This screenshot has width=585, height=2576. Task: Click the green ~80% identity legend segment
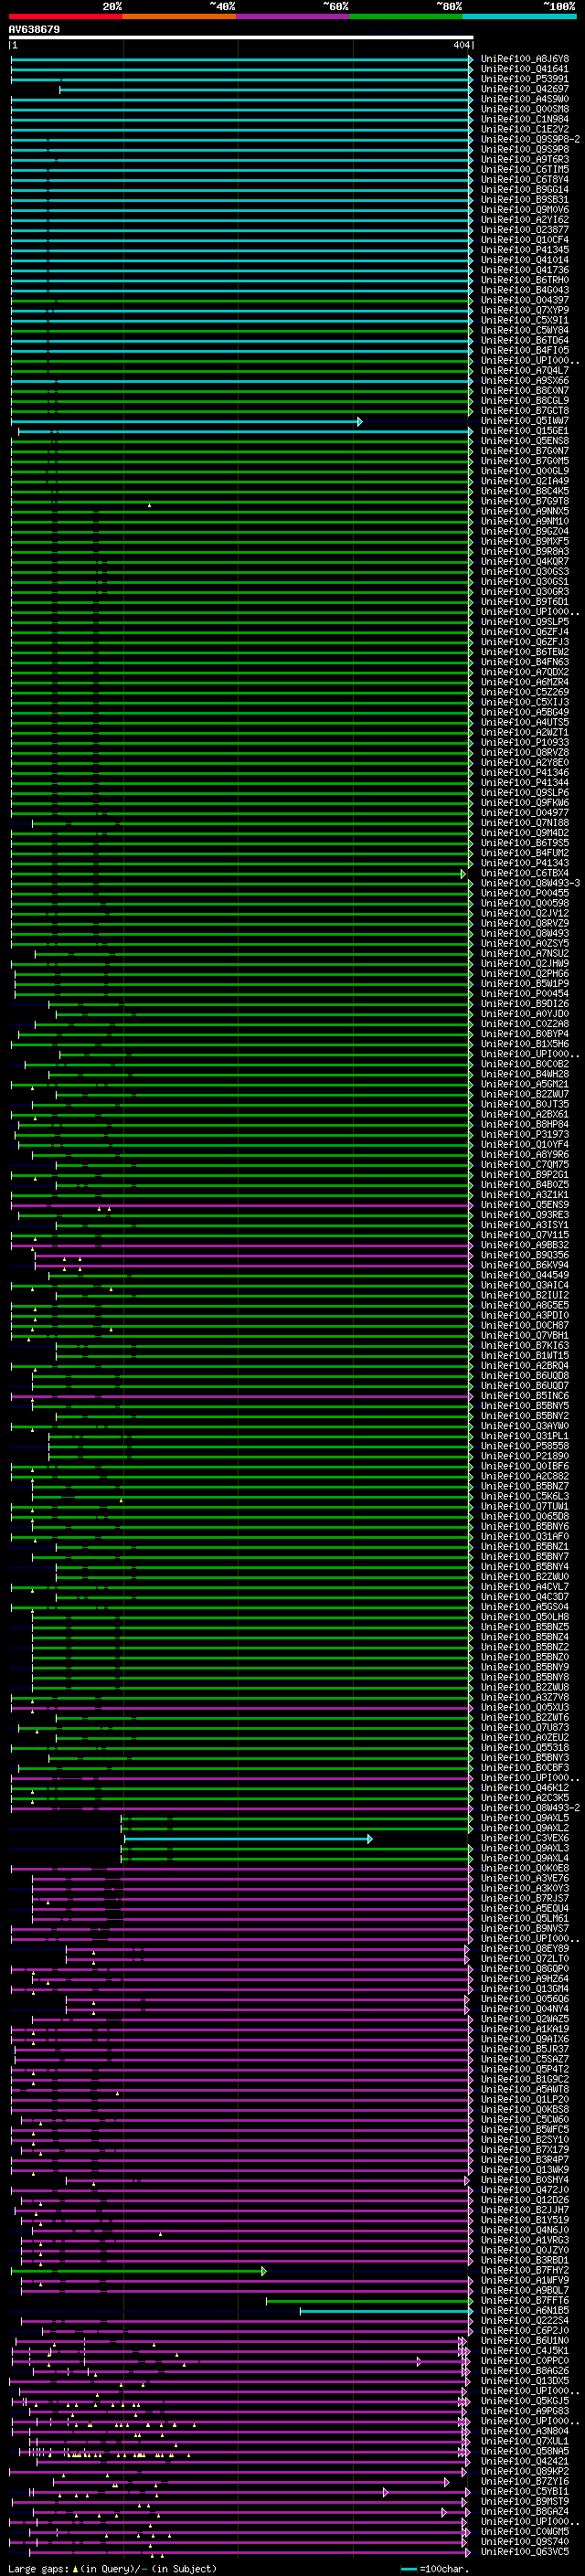coord(406,16)
